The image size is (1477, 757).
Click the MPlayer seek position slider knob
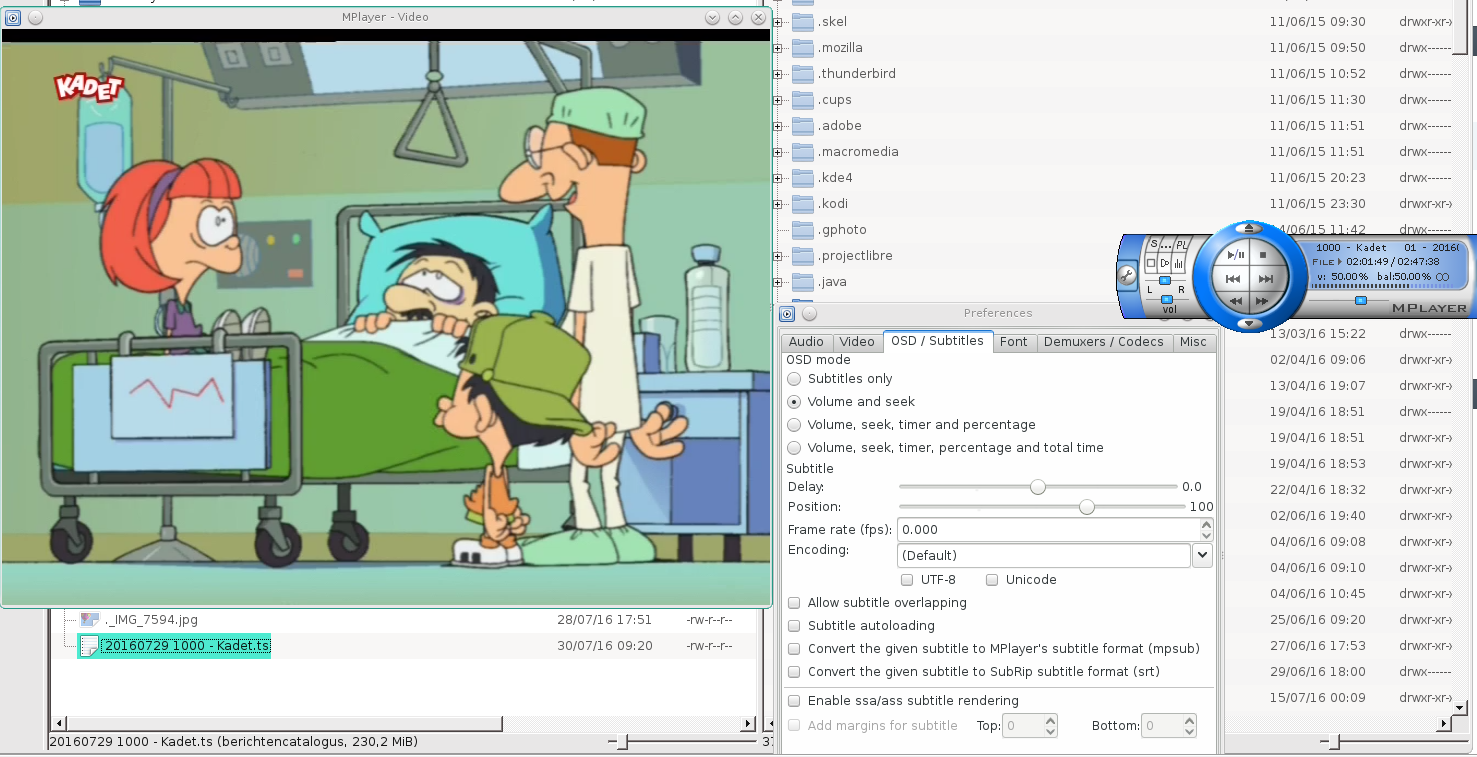[x=1360, y=300]
